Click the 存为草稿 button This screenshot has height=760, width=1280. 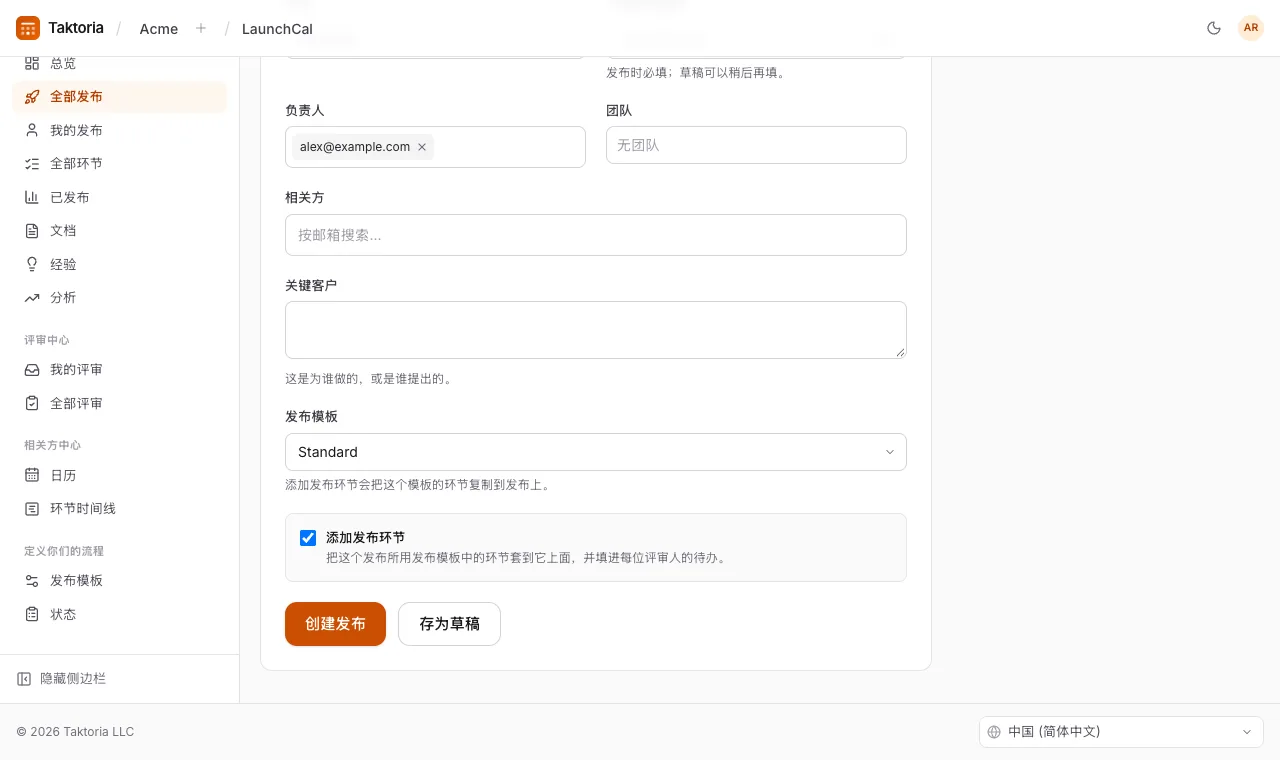click(x=449, y=624)
